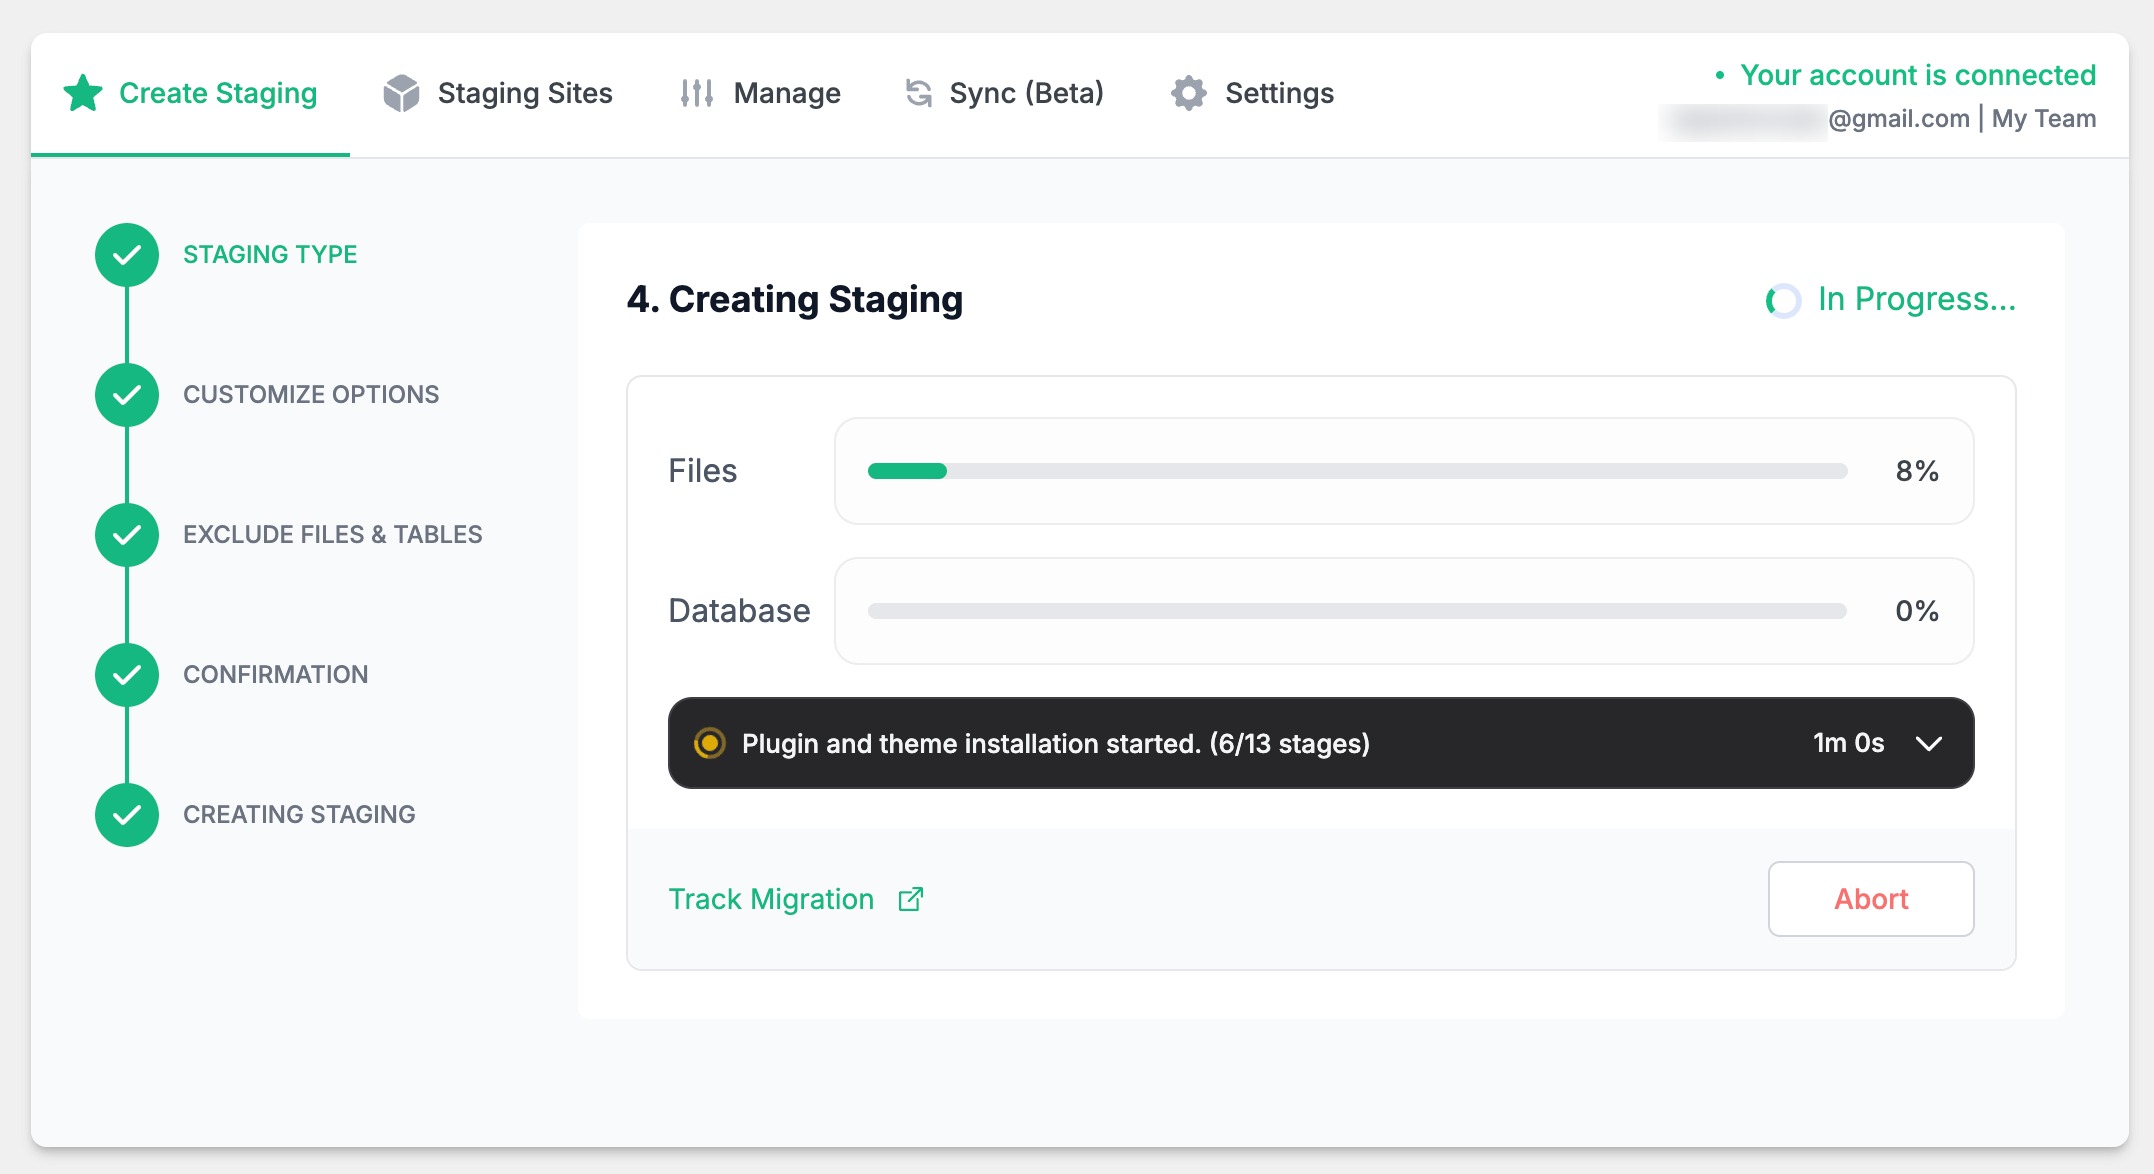Click the star icon beside Create Staging
The height and width of the screenshot is (1174, 2154).
[x=83, y=93]
